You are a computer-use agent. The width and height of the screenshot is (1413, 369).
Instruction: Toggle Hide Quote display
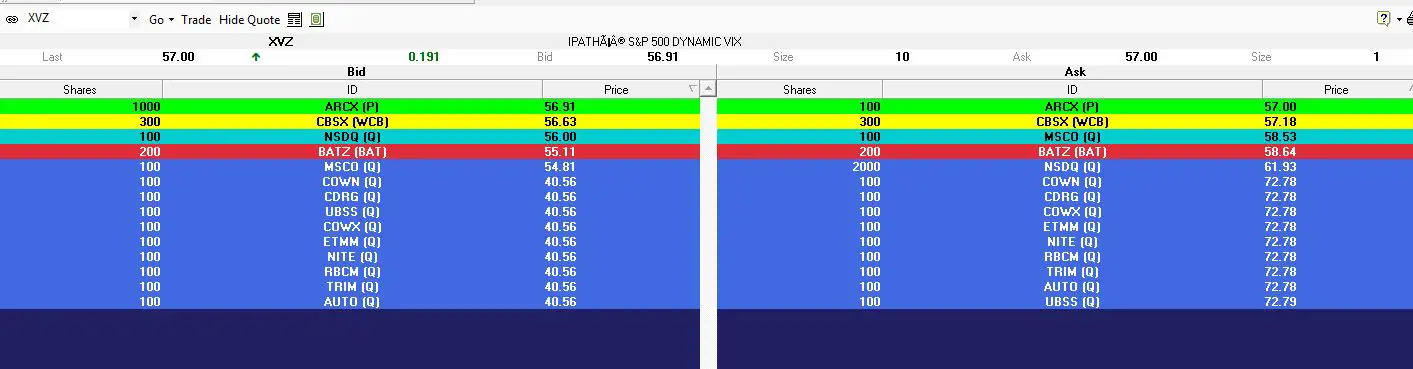click(249, 19)
